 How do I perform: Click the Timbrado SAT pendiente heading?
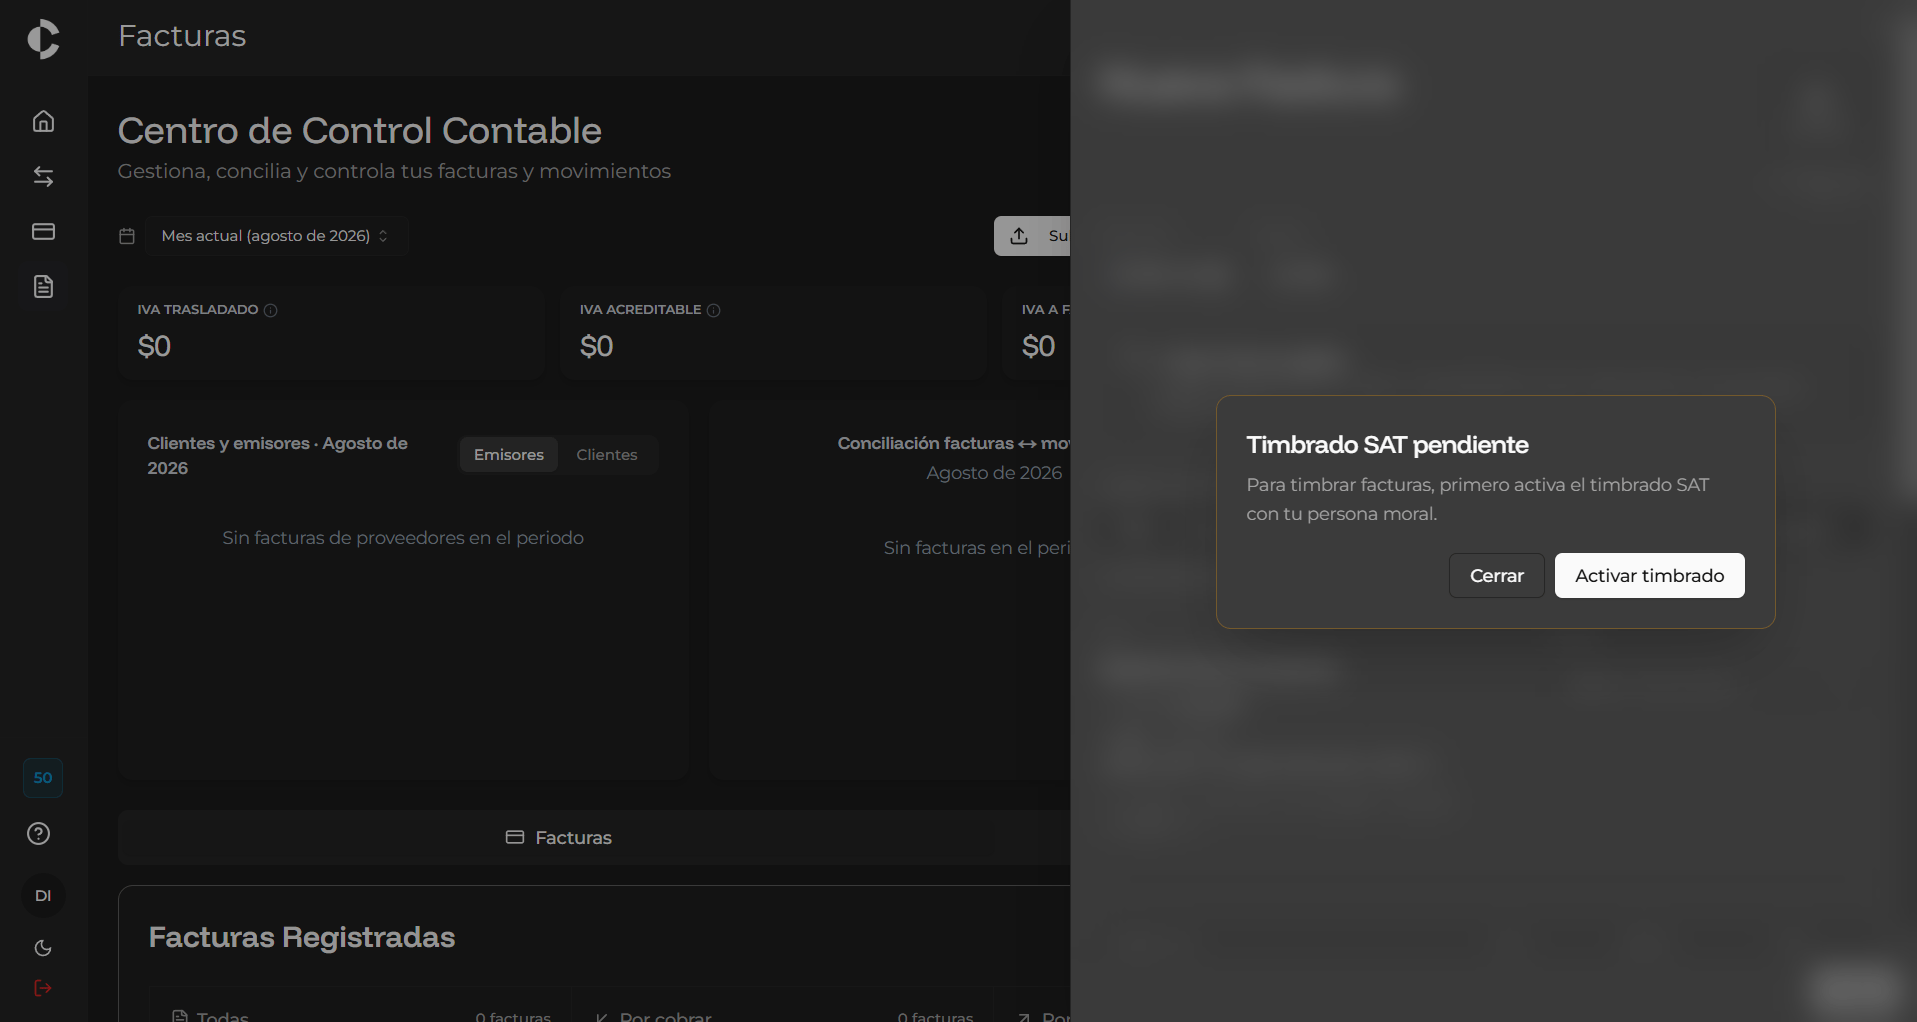click(1387, 445)
